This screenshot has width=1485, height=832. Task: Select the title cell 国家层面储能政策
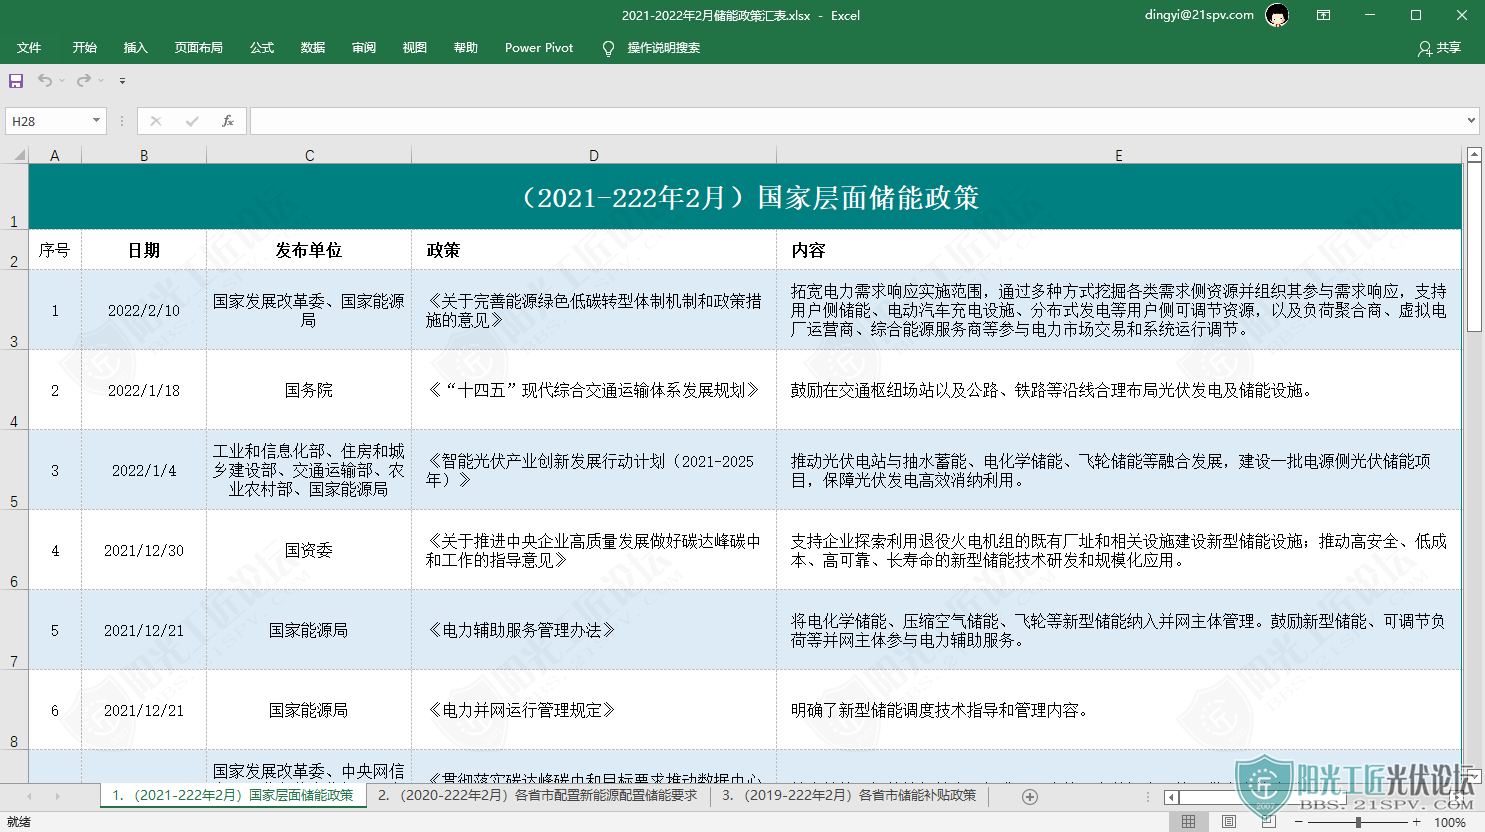point(745,197)
